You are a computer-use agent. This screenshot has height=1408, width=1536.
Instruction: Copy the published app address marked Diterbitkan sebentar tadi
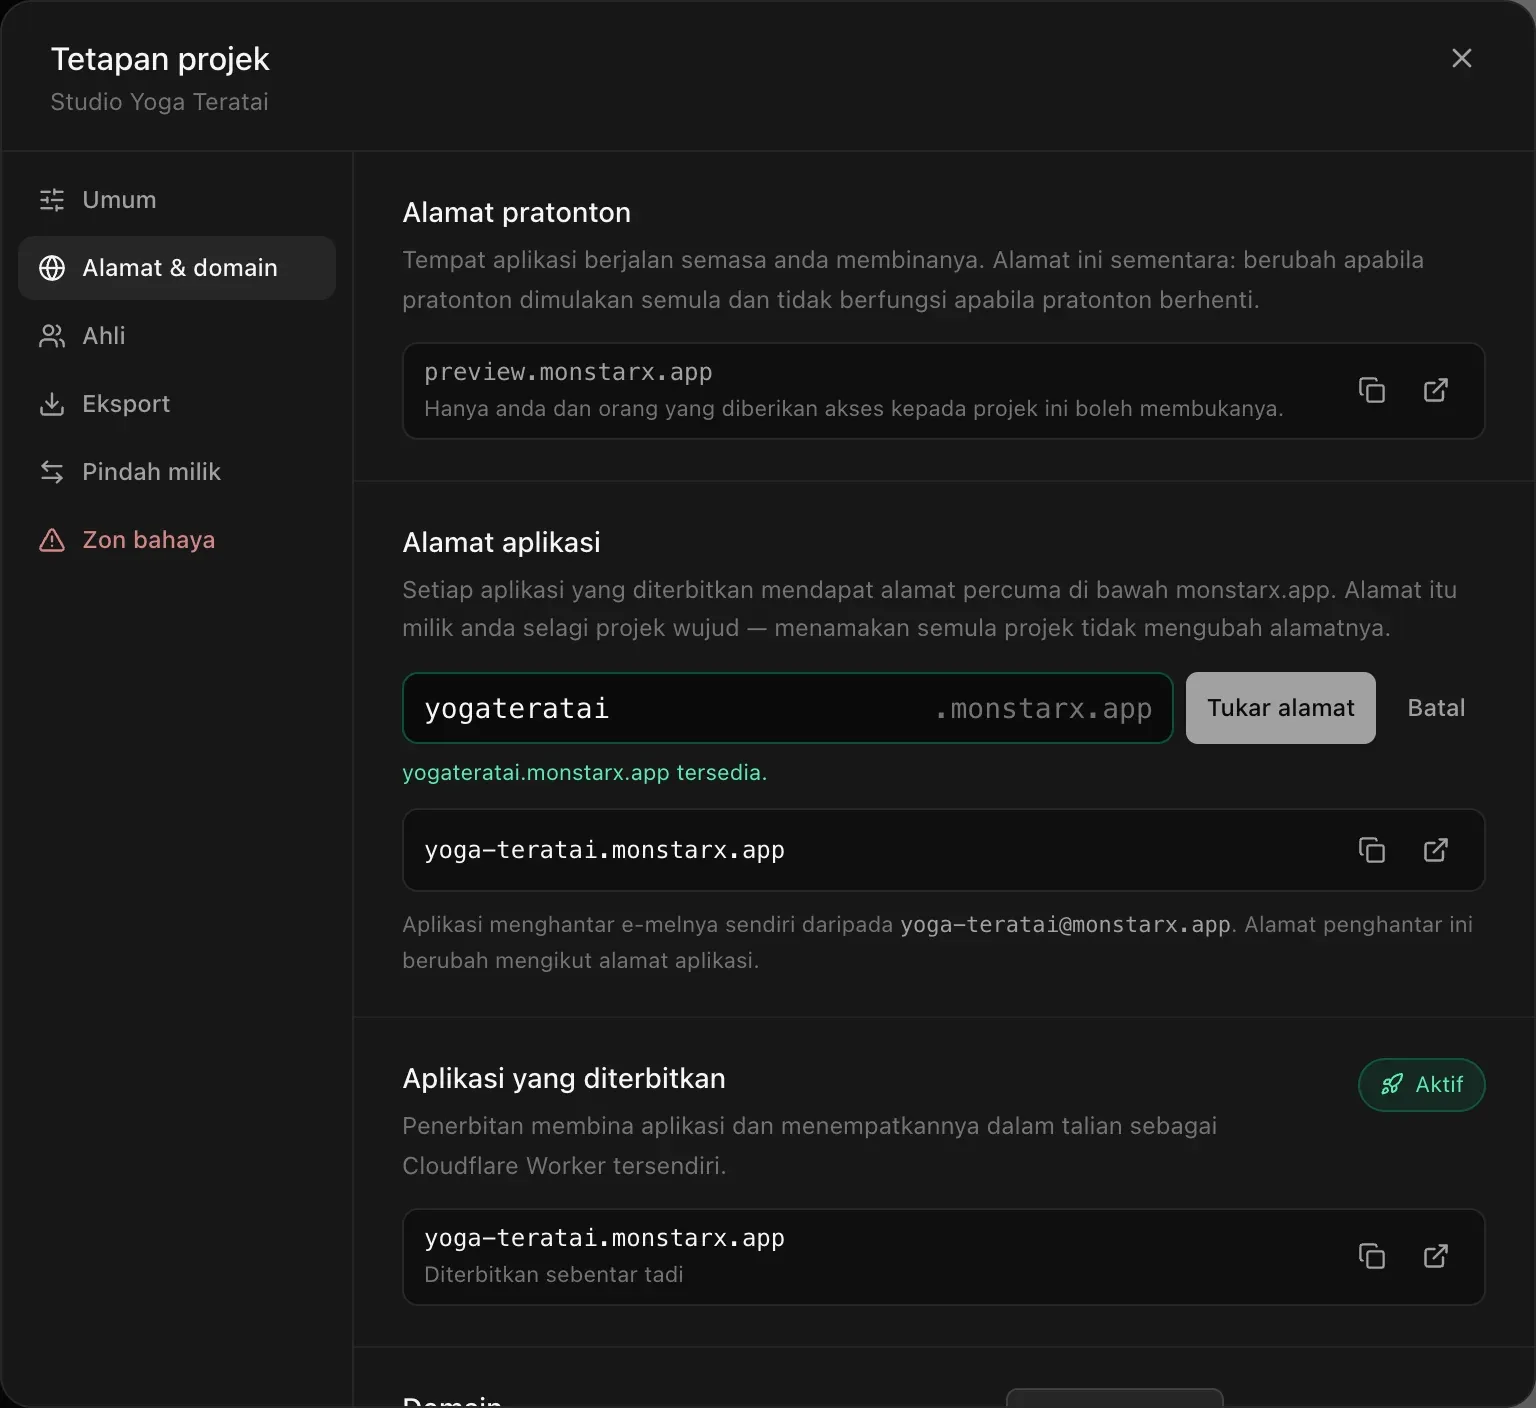click(1372, 1256)
